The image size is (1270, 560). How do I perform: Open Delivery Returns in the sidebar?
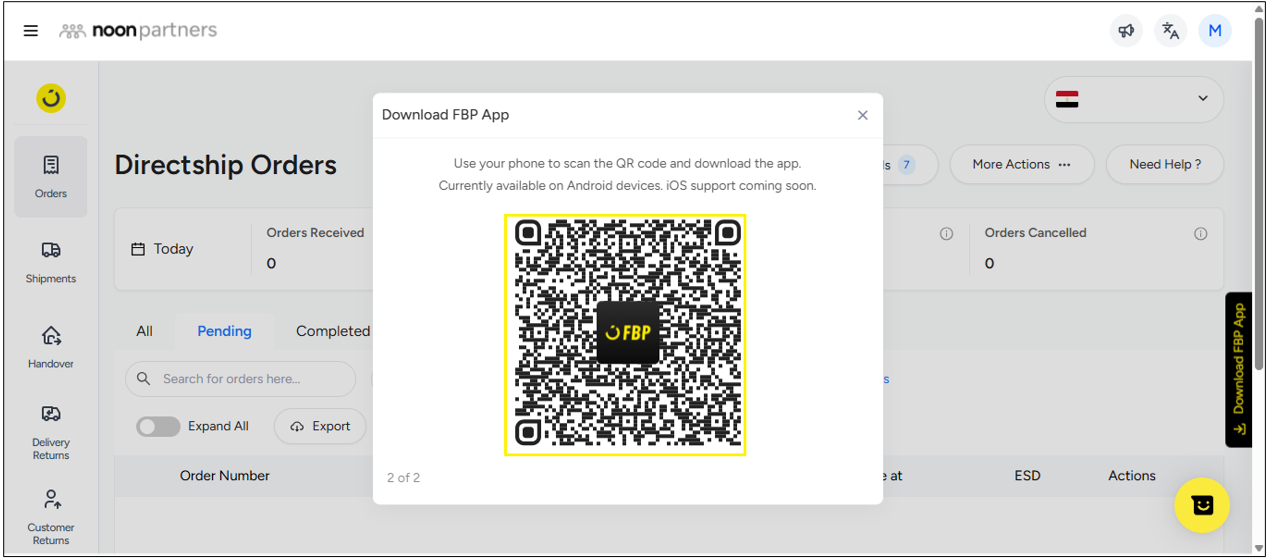[51, 432]
